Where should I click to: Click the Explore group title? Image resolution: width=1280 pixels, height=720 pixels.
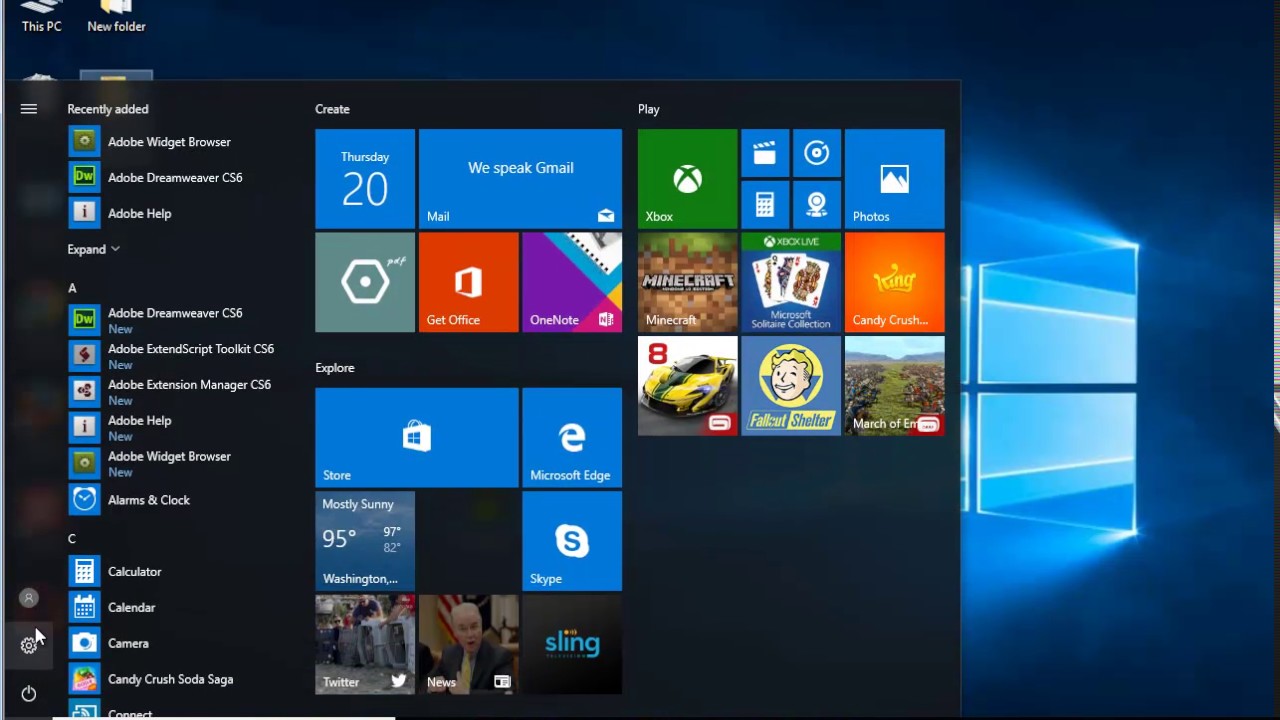point(335,368)
